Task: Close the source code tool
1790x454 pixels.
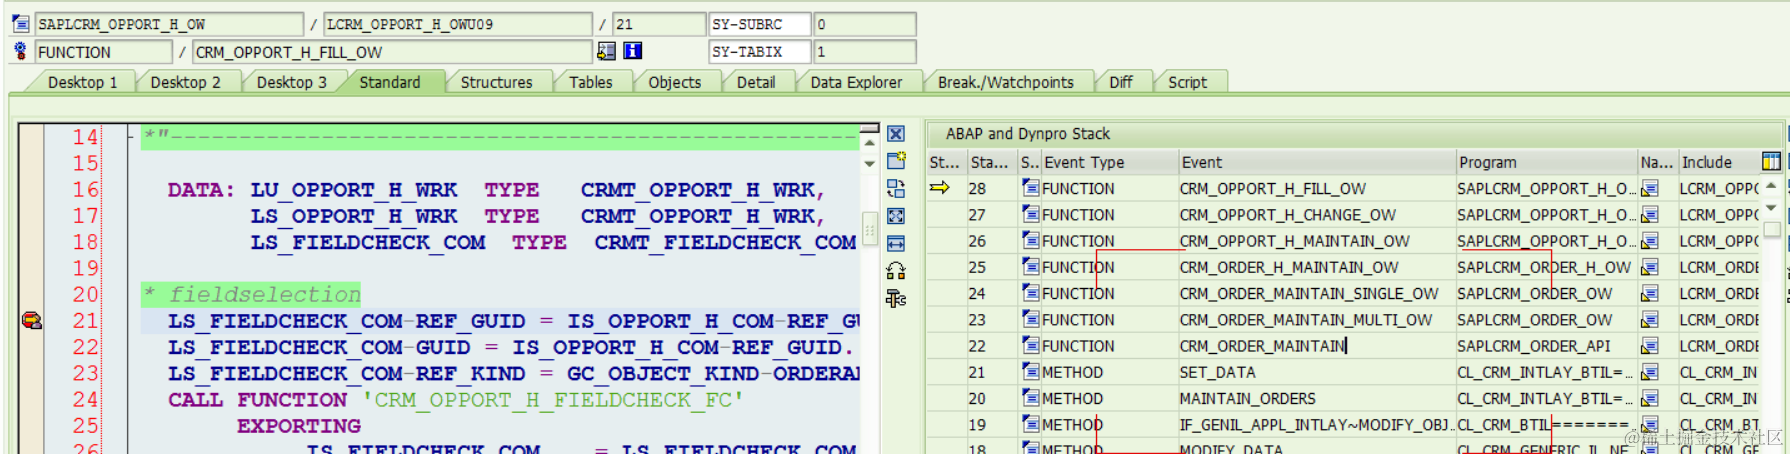Action: click(896, 134)
